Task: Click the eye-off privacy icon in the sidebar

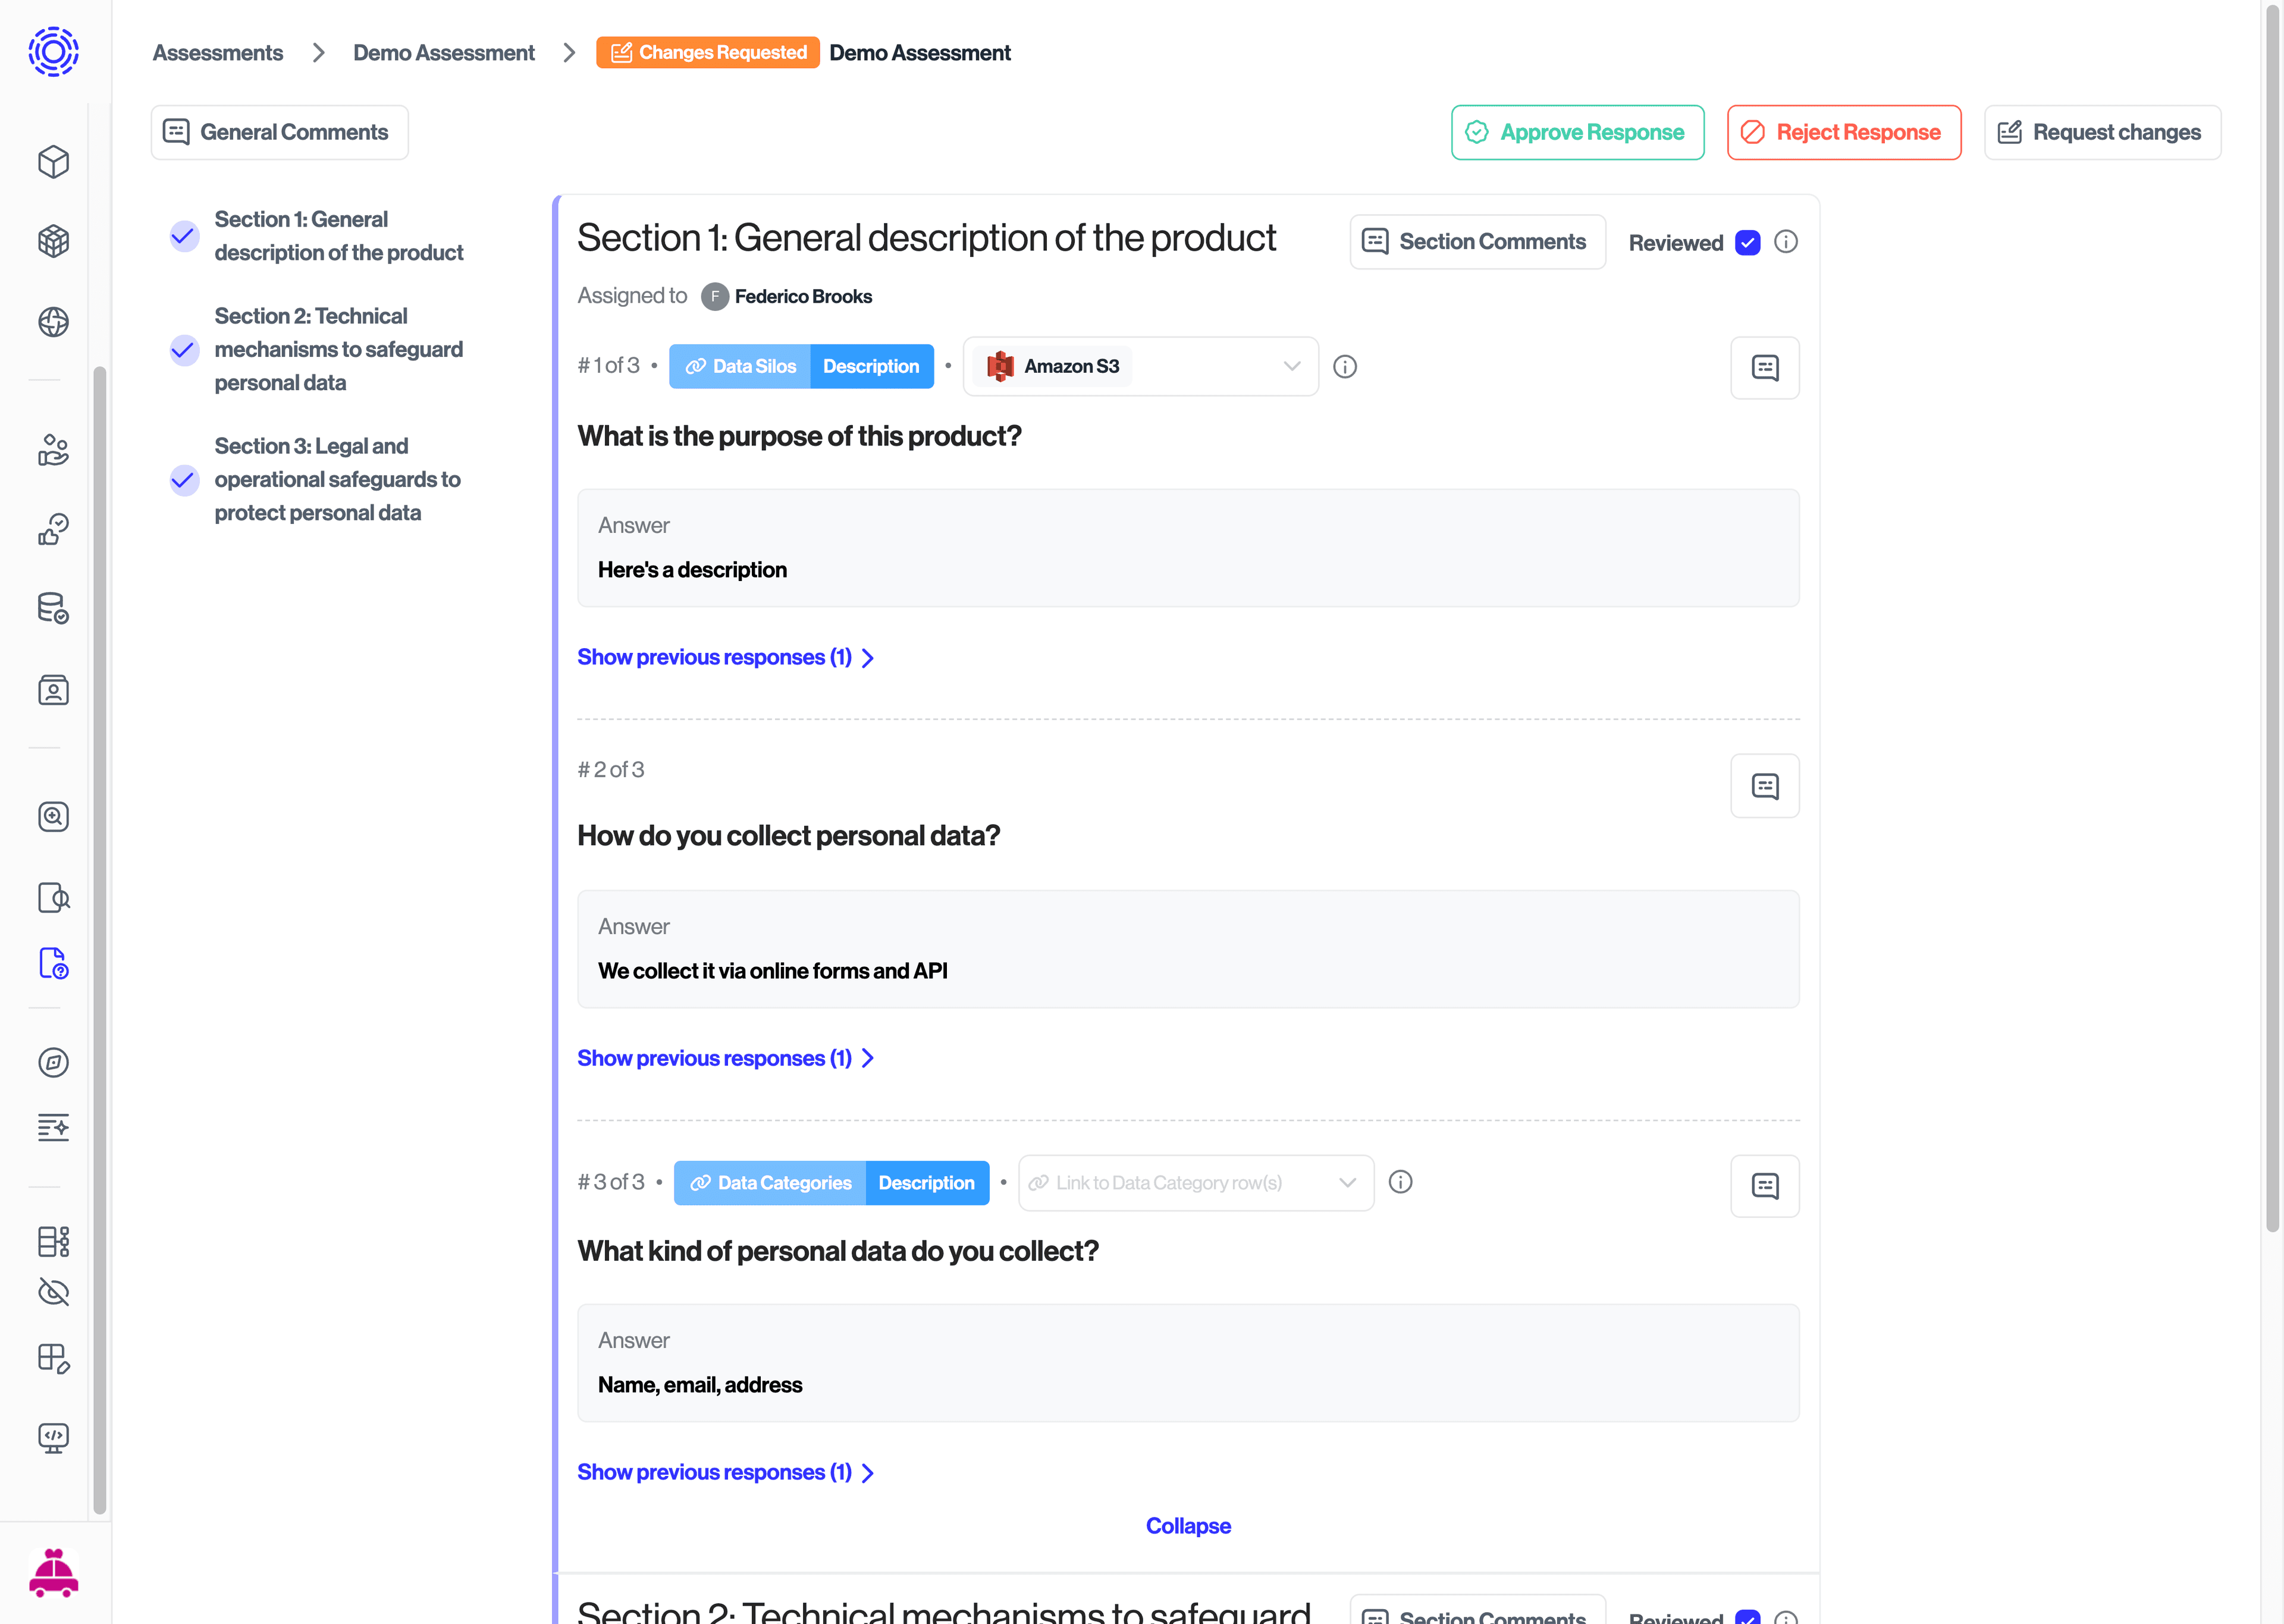Action: click(x=53, y=1292)
